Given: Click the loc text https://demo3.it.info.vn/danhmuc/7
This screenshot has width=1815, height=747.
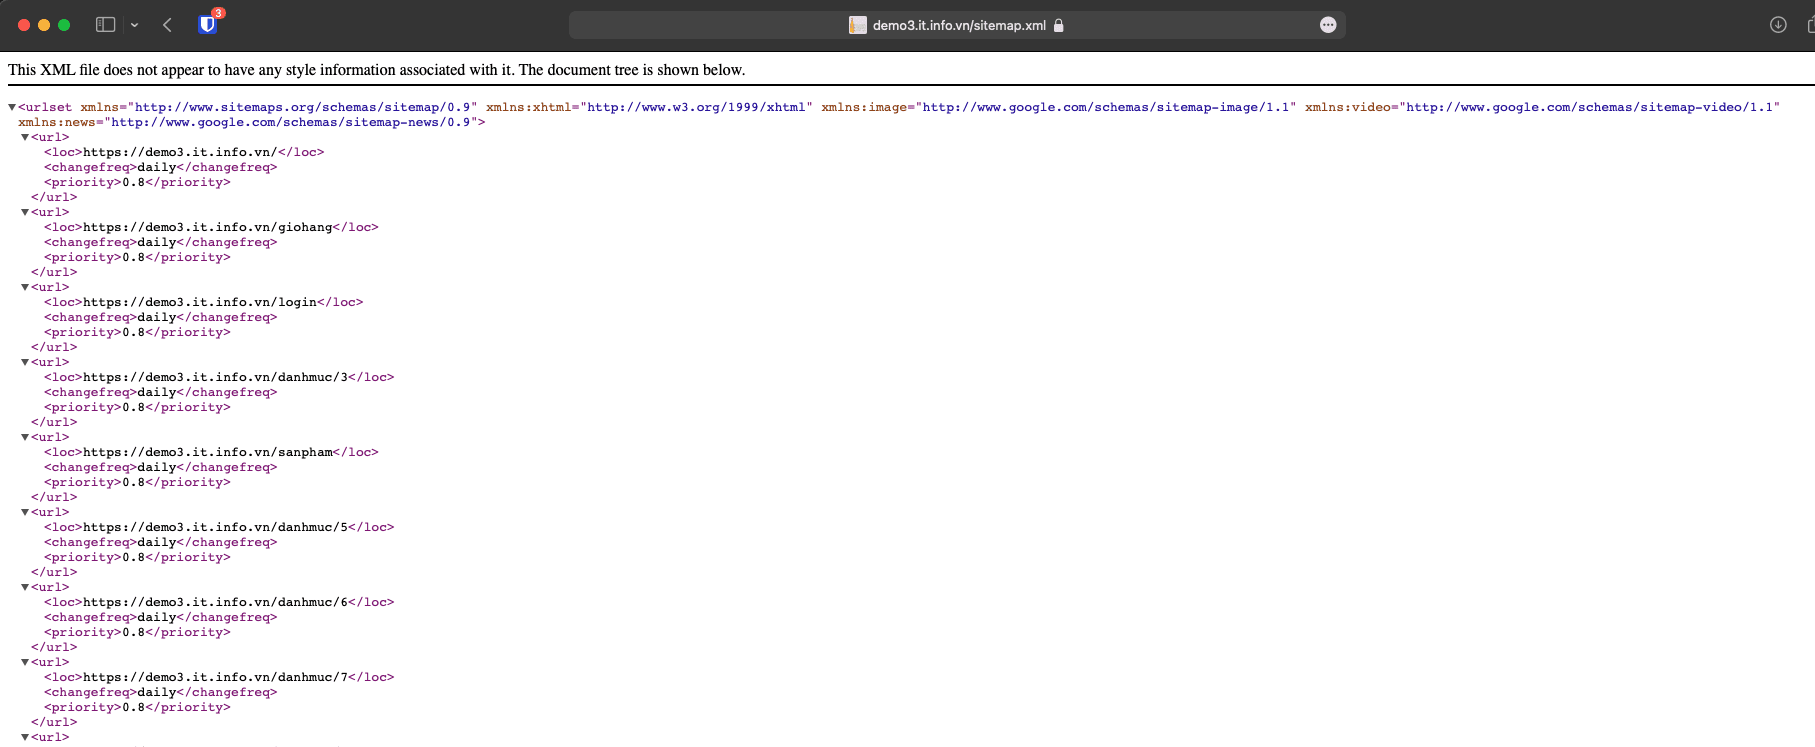Looking at the screenshot, I should point(216,677).
